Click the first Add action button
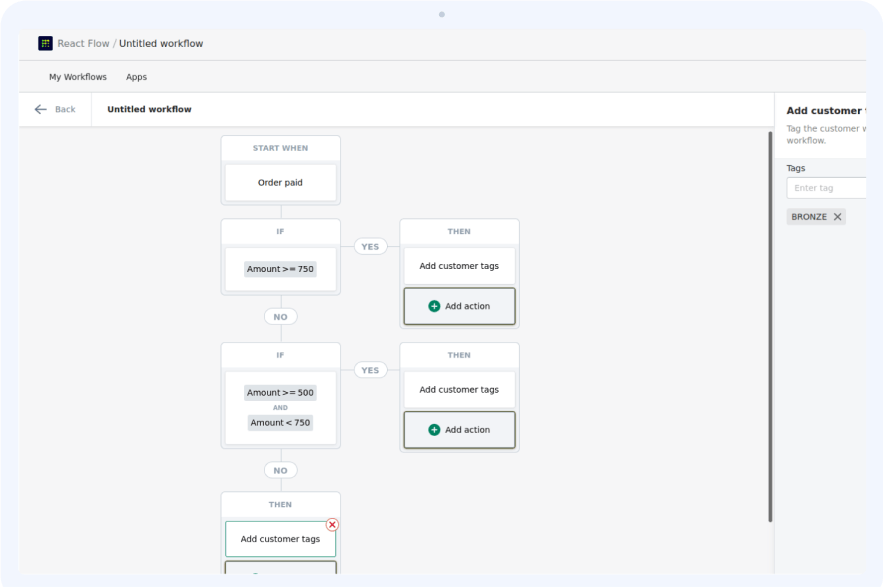Screen dimensions: 884x587 click(x=459, y=306)
